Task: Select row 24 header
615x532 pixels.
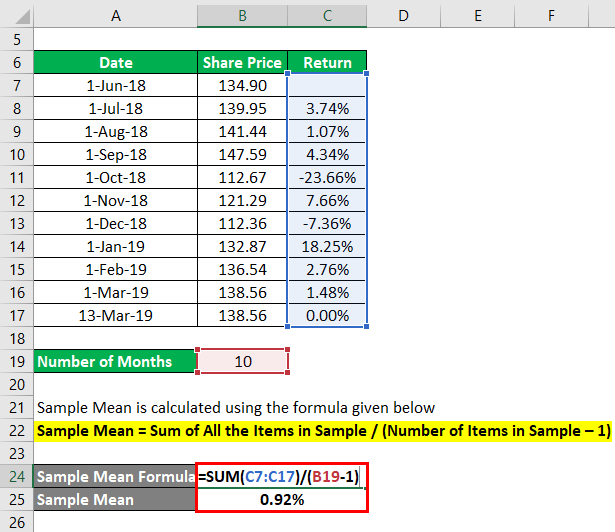Action: [x=17, y=476]
